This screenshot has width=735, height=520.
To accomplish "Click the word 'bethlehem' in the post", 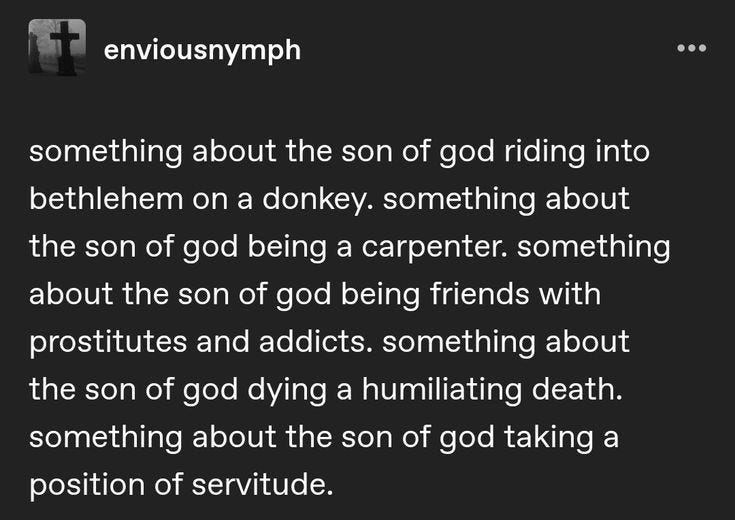I will pos(106,199).
